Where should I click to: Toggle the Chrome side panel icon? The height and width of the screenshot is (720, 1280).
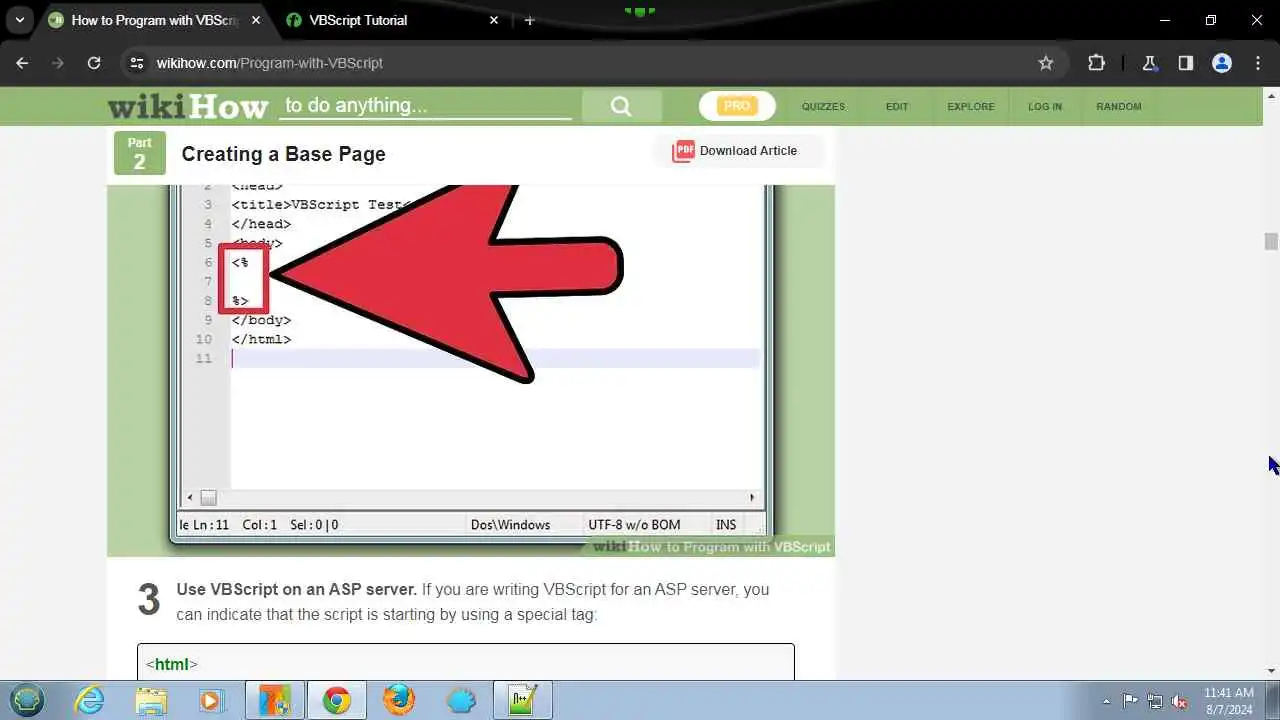coord(1185,63)
